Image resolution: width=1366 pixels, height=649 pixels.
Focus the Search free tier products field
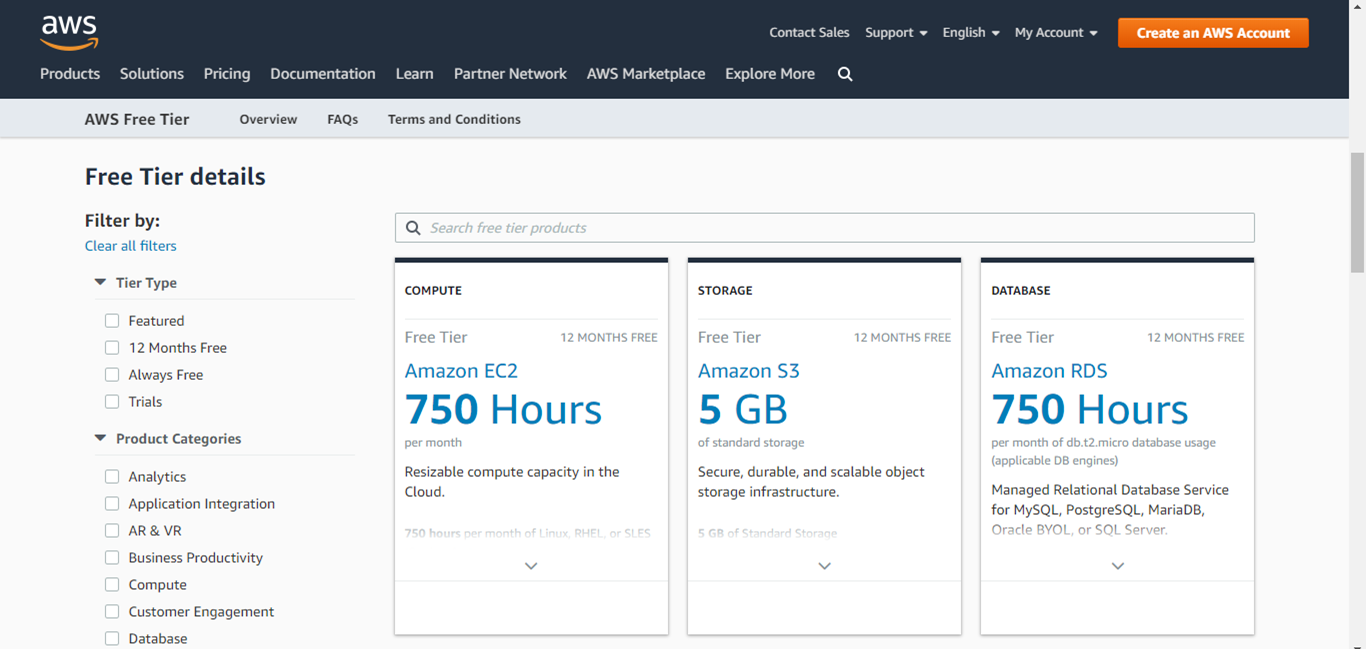pos(825,228)
